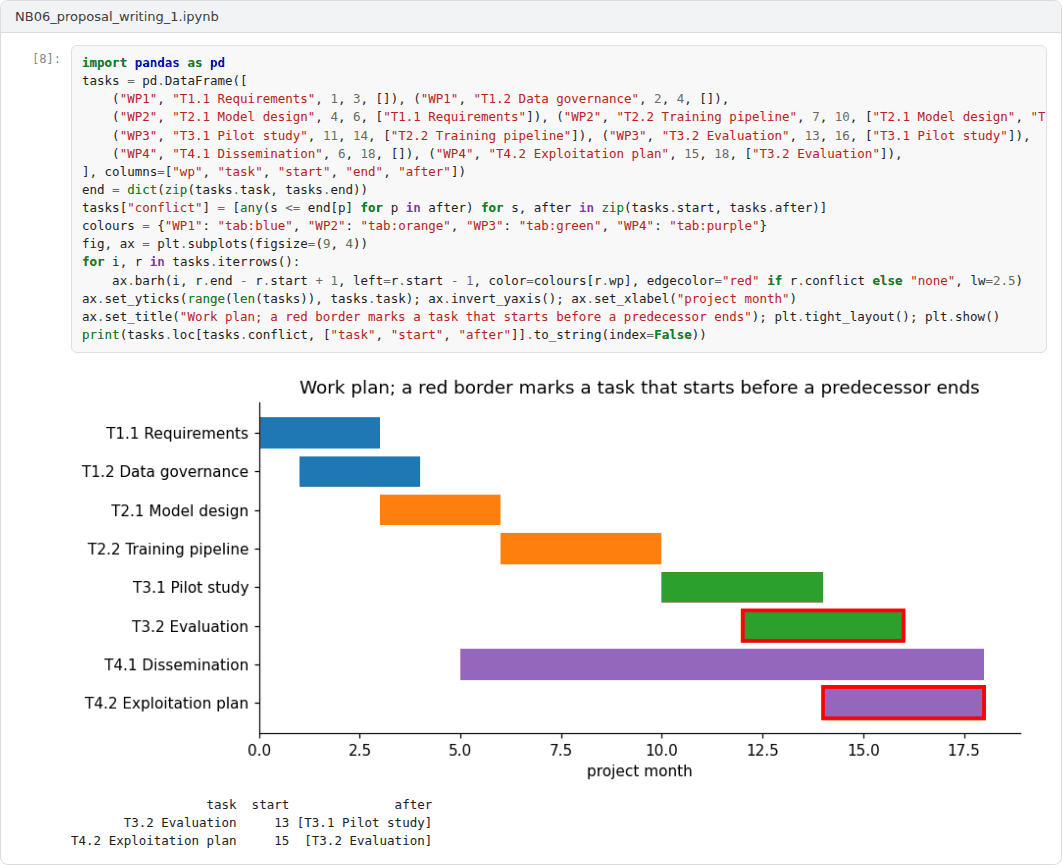Click the [8]: cell execution prompt
This screenshot has height=865, width=1062.
[47, 59]
